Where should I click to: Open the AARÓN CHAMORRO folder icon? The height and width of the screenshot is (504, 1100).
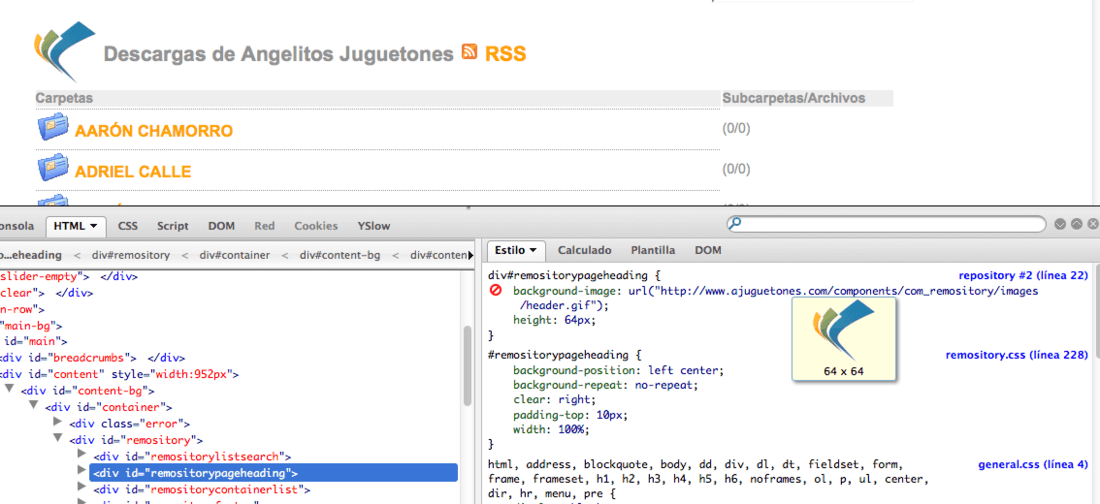click(x=53, y=128)
